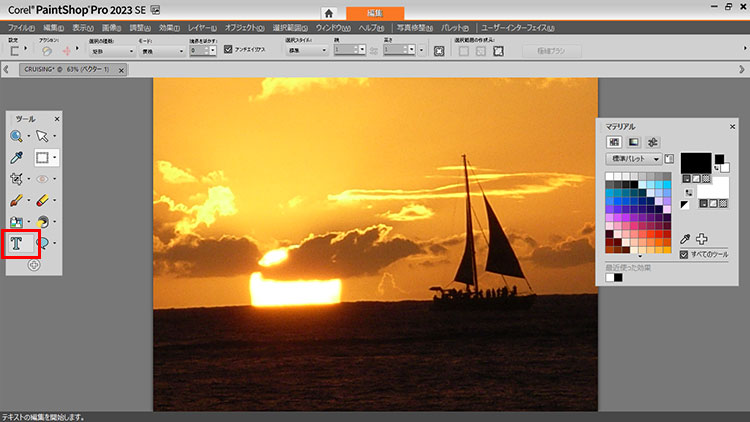Choose the Dropper eyedropper tool in the tool palette
The width and height of the screenshot is (750, 422).
point(17,157)
